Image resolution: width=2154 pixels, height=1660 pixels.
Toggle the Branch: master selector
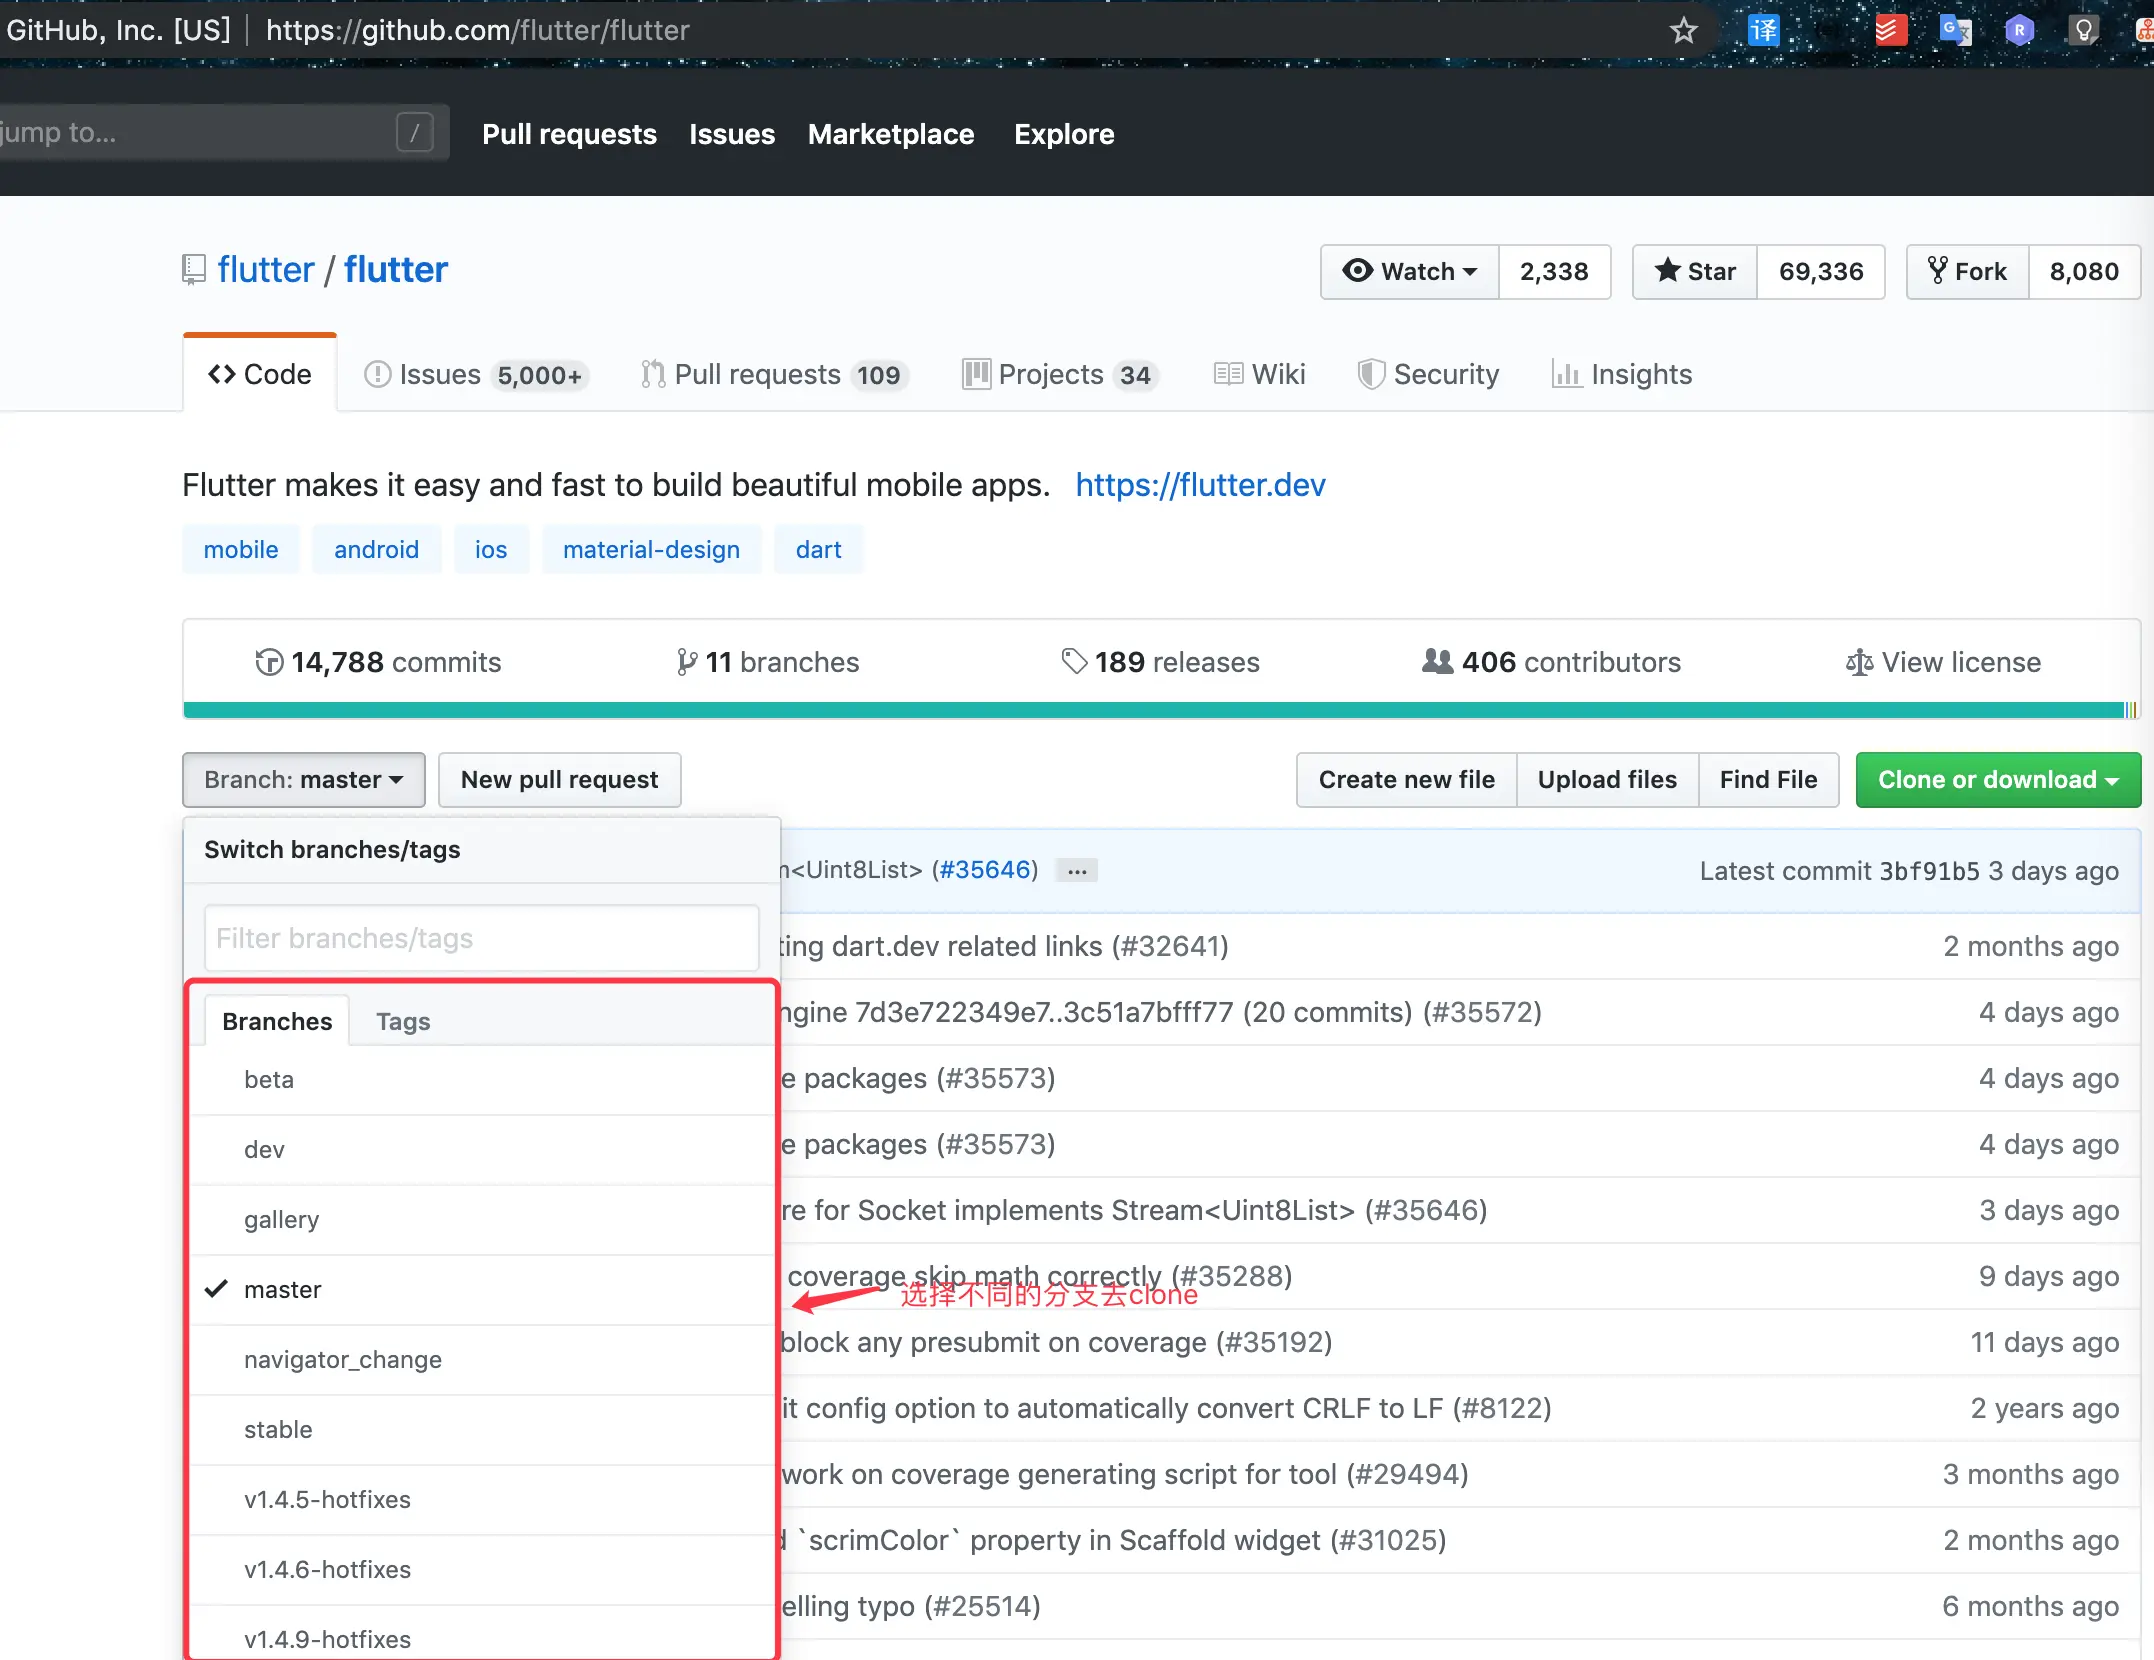(x=303, y=780)
